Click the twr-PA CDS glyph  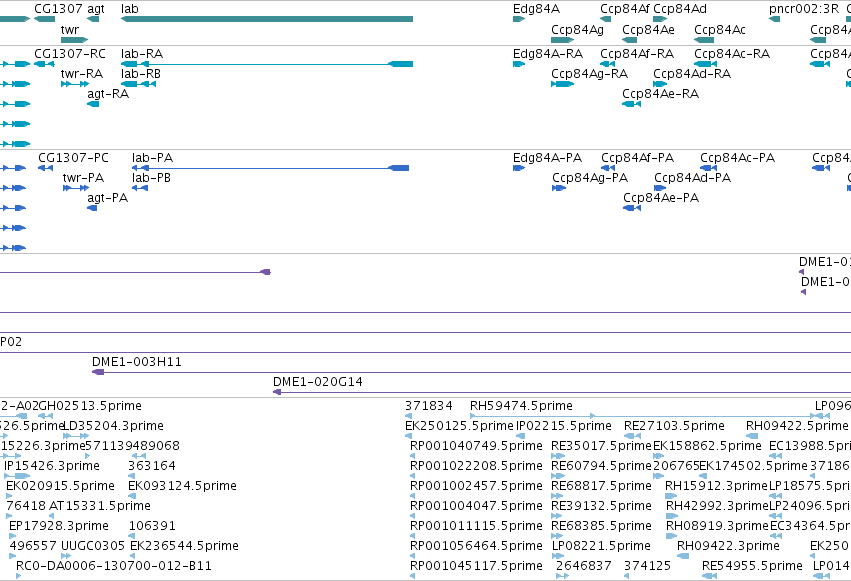tap(75, 188)
